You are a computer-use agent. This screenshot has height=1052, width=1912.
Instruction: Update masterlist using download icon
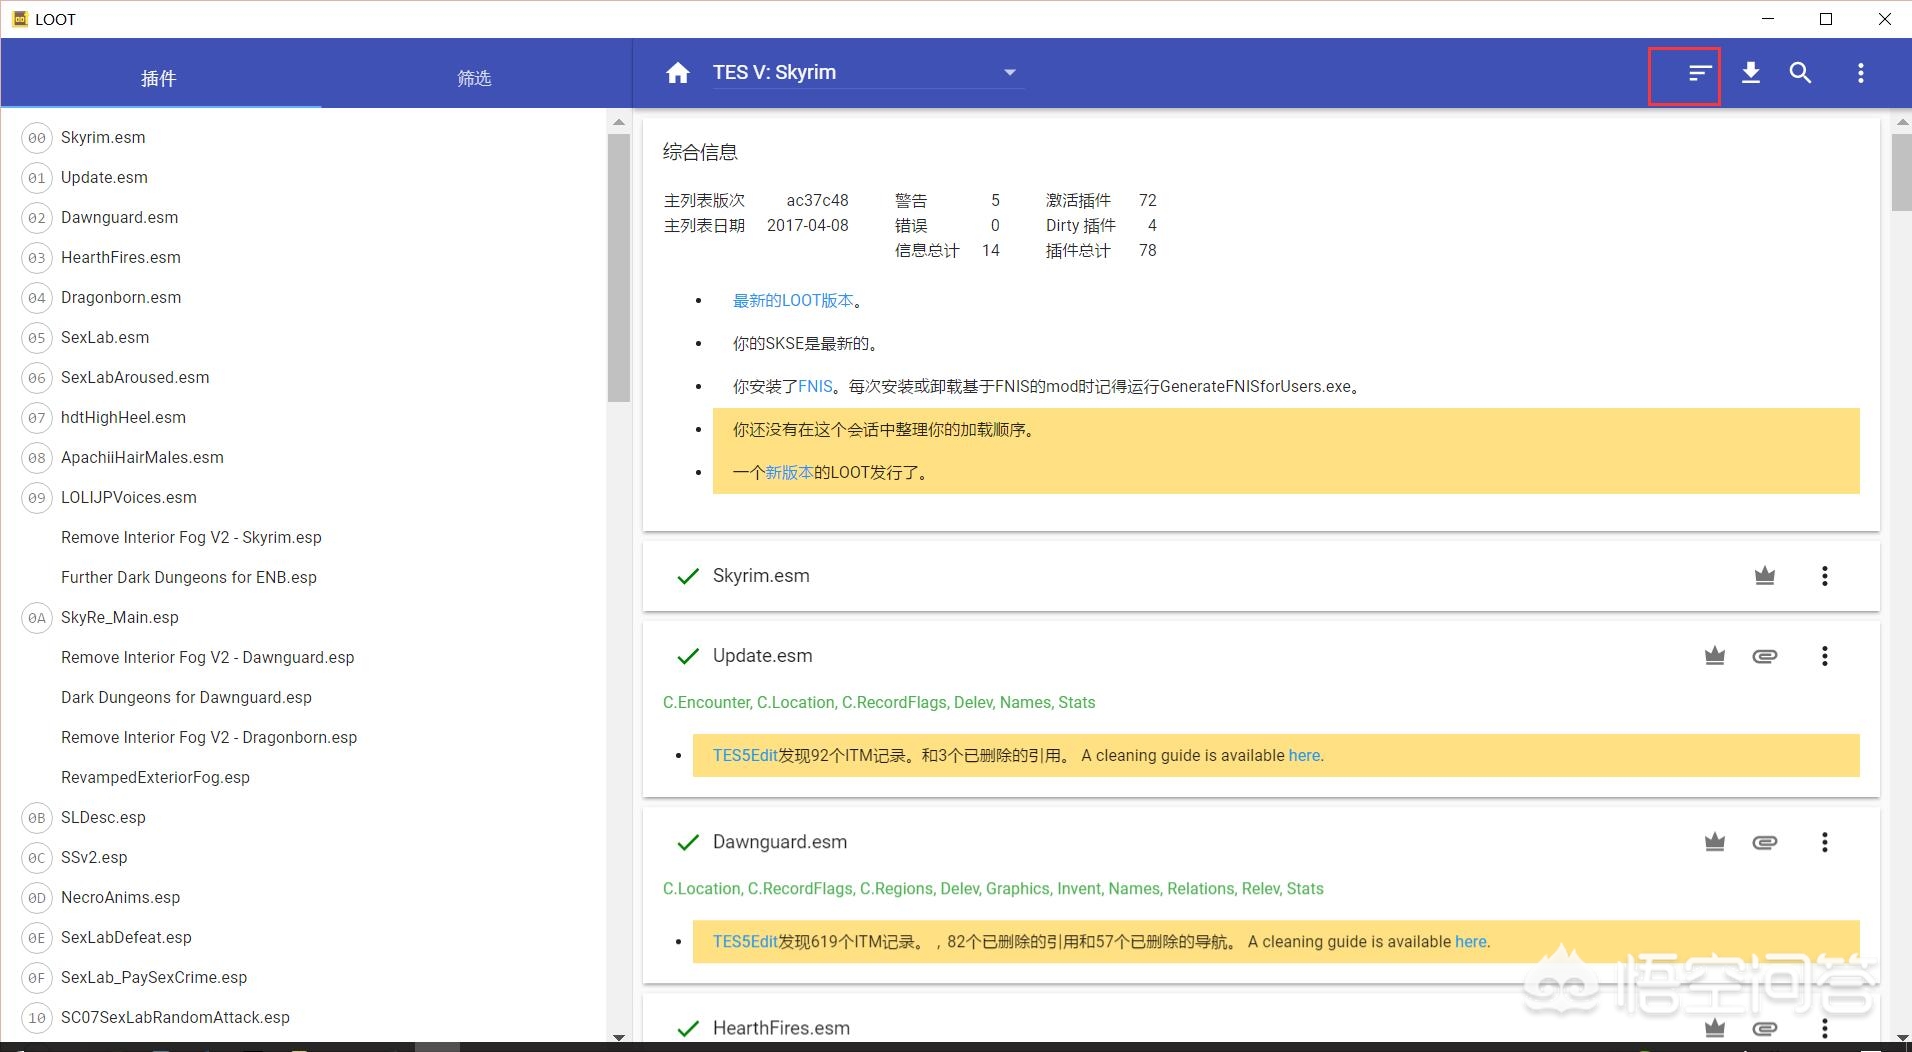click(1751, 73)
